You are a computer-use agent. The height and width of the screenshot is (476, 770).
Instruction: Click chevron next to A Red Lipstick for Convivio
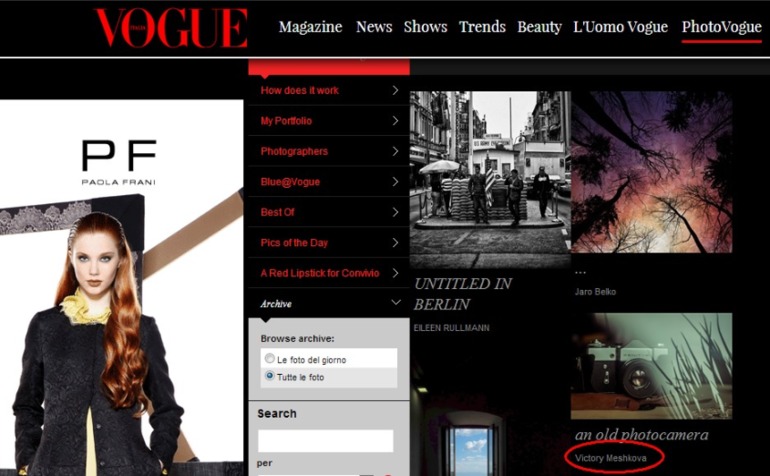coord(395,273)
